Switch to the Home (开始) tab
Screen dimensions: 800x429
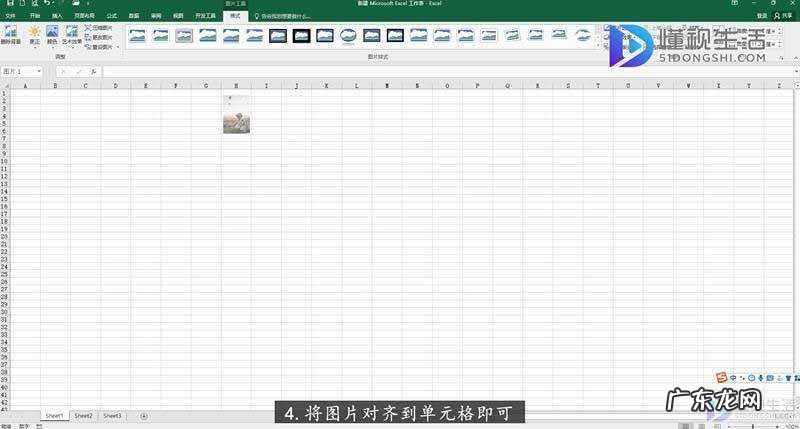[35, 16]
